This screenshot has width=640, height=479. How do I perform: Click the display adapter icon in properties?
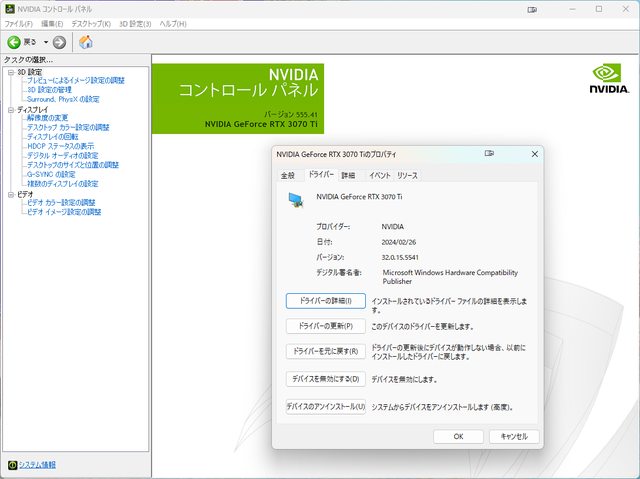point(296,199)
